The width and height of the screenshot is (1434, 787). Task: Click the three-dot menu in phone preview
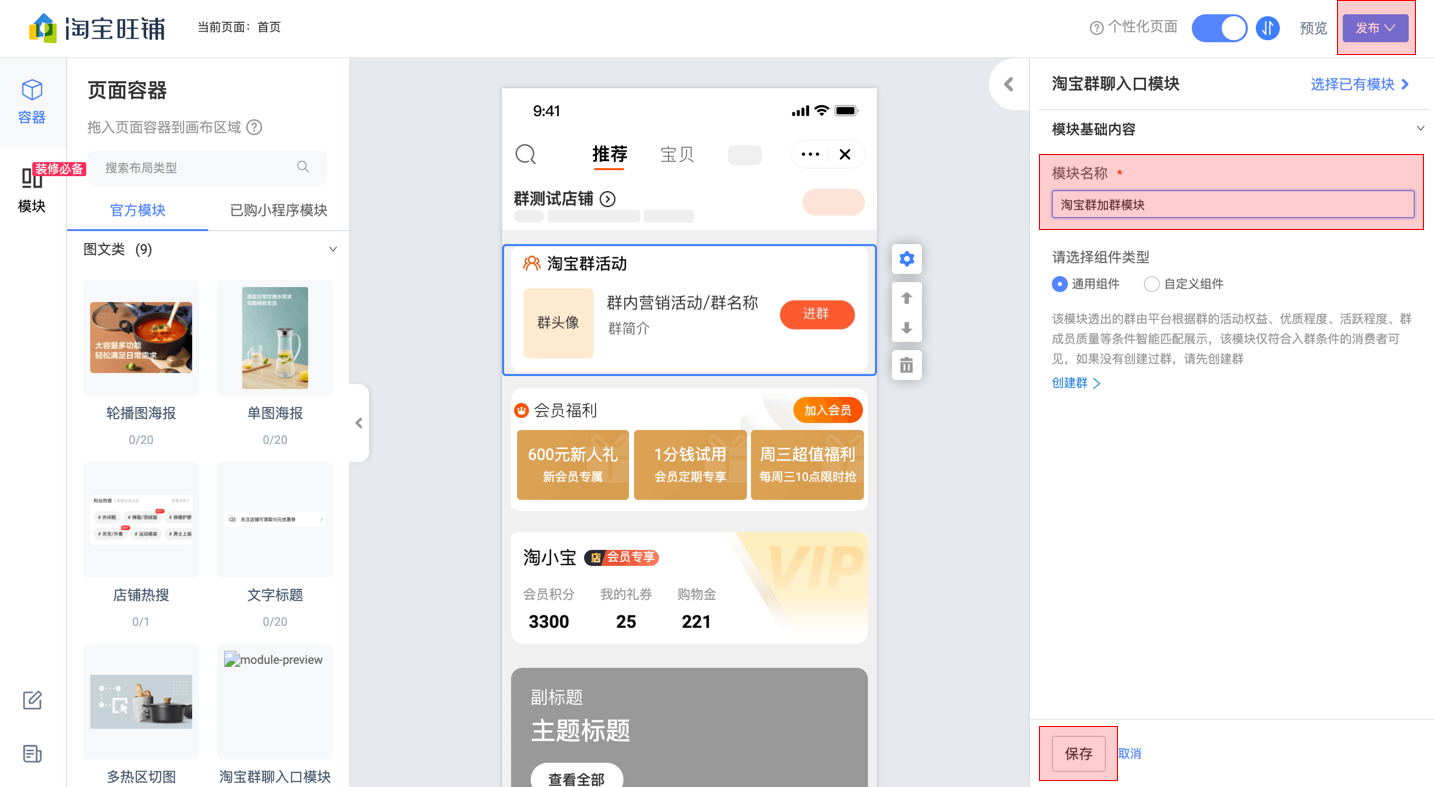point(810,154)
